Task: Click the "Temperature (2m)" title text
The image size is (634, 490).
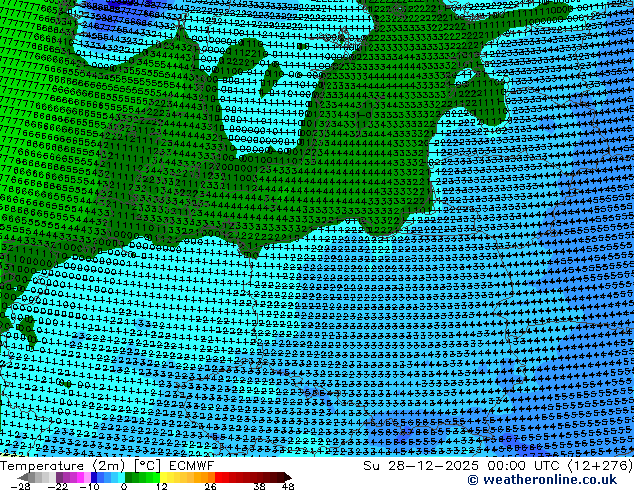Action: click(63, 466)
